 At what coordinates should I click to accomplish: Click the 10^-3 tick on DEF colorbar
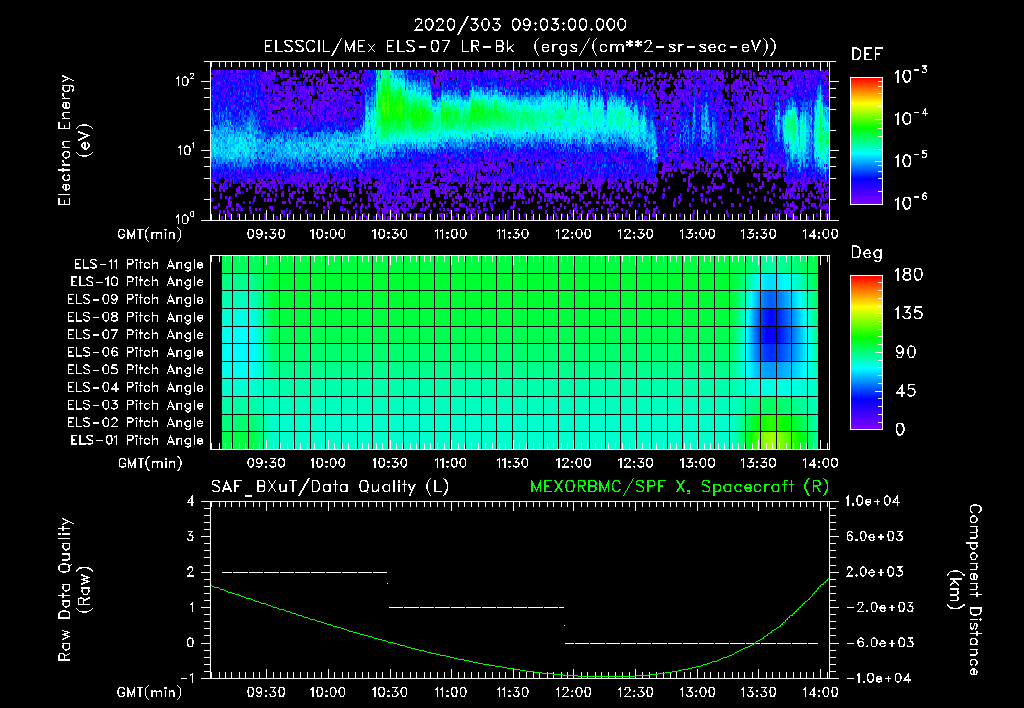(910, 75)
